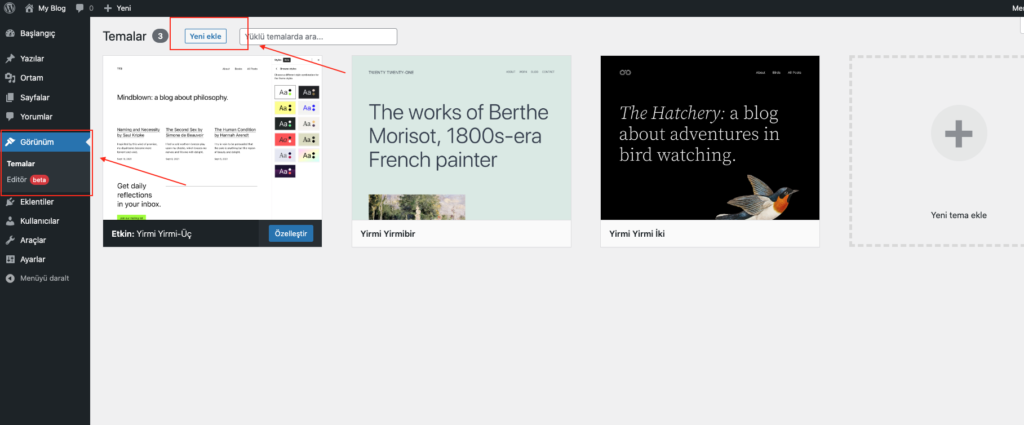
Task: Select the Yazılar pin icon
Action: 10,59
